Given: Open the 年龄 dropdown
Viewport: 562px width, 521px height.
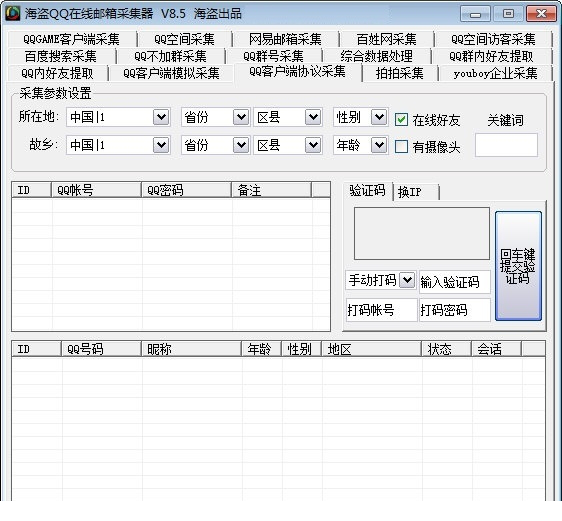Looking at the screenshot, I should pos(379,145).
